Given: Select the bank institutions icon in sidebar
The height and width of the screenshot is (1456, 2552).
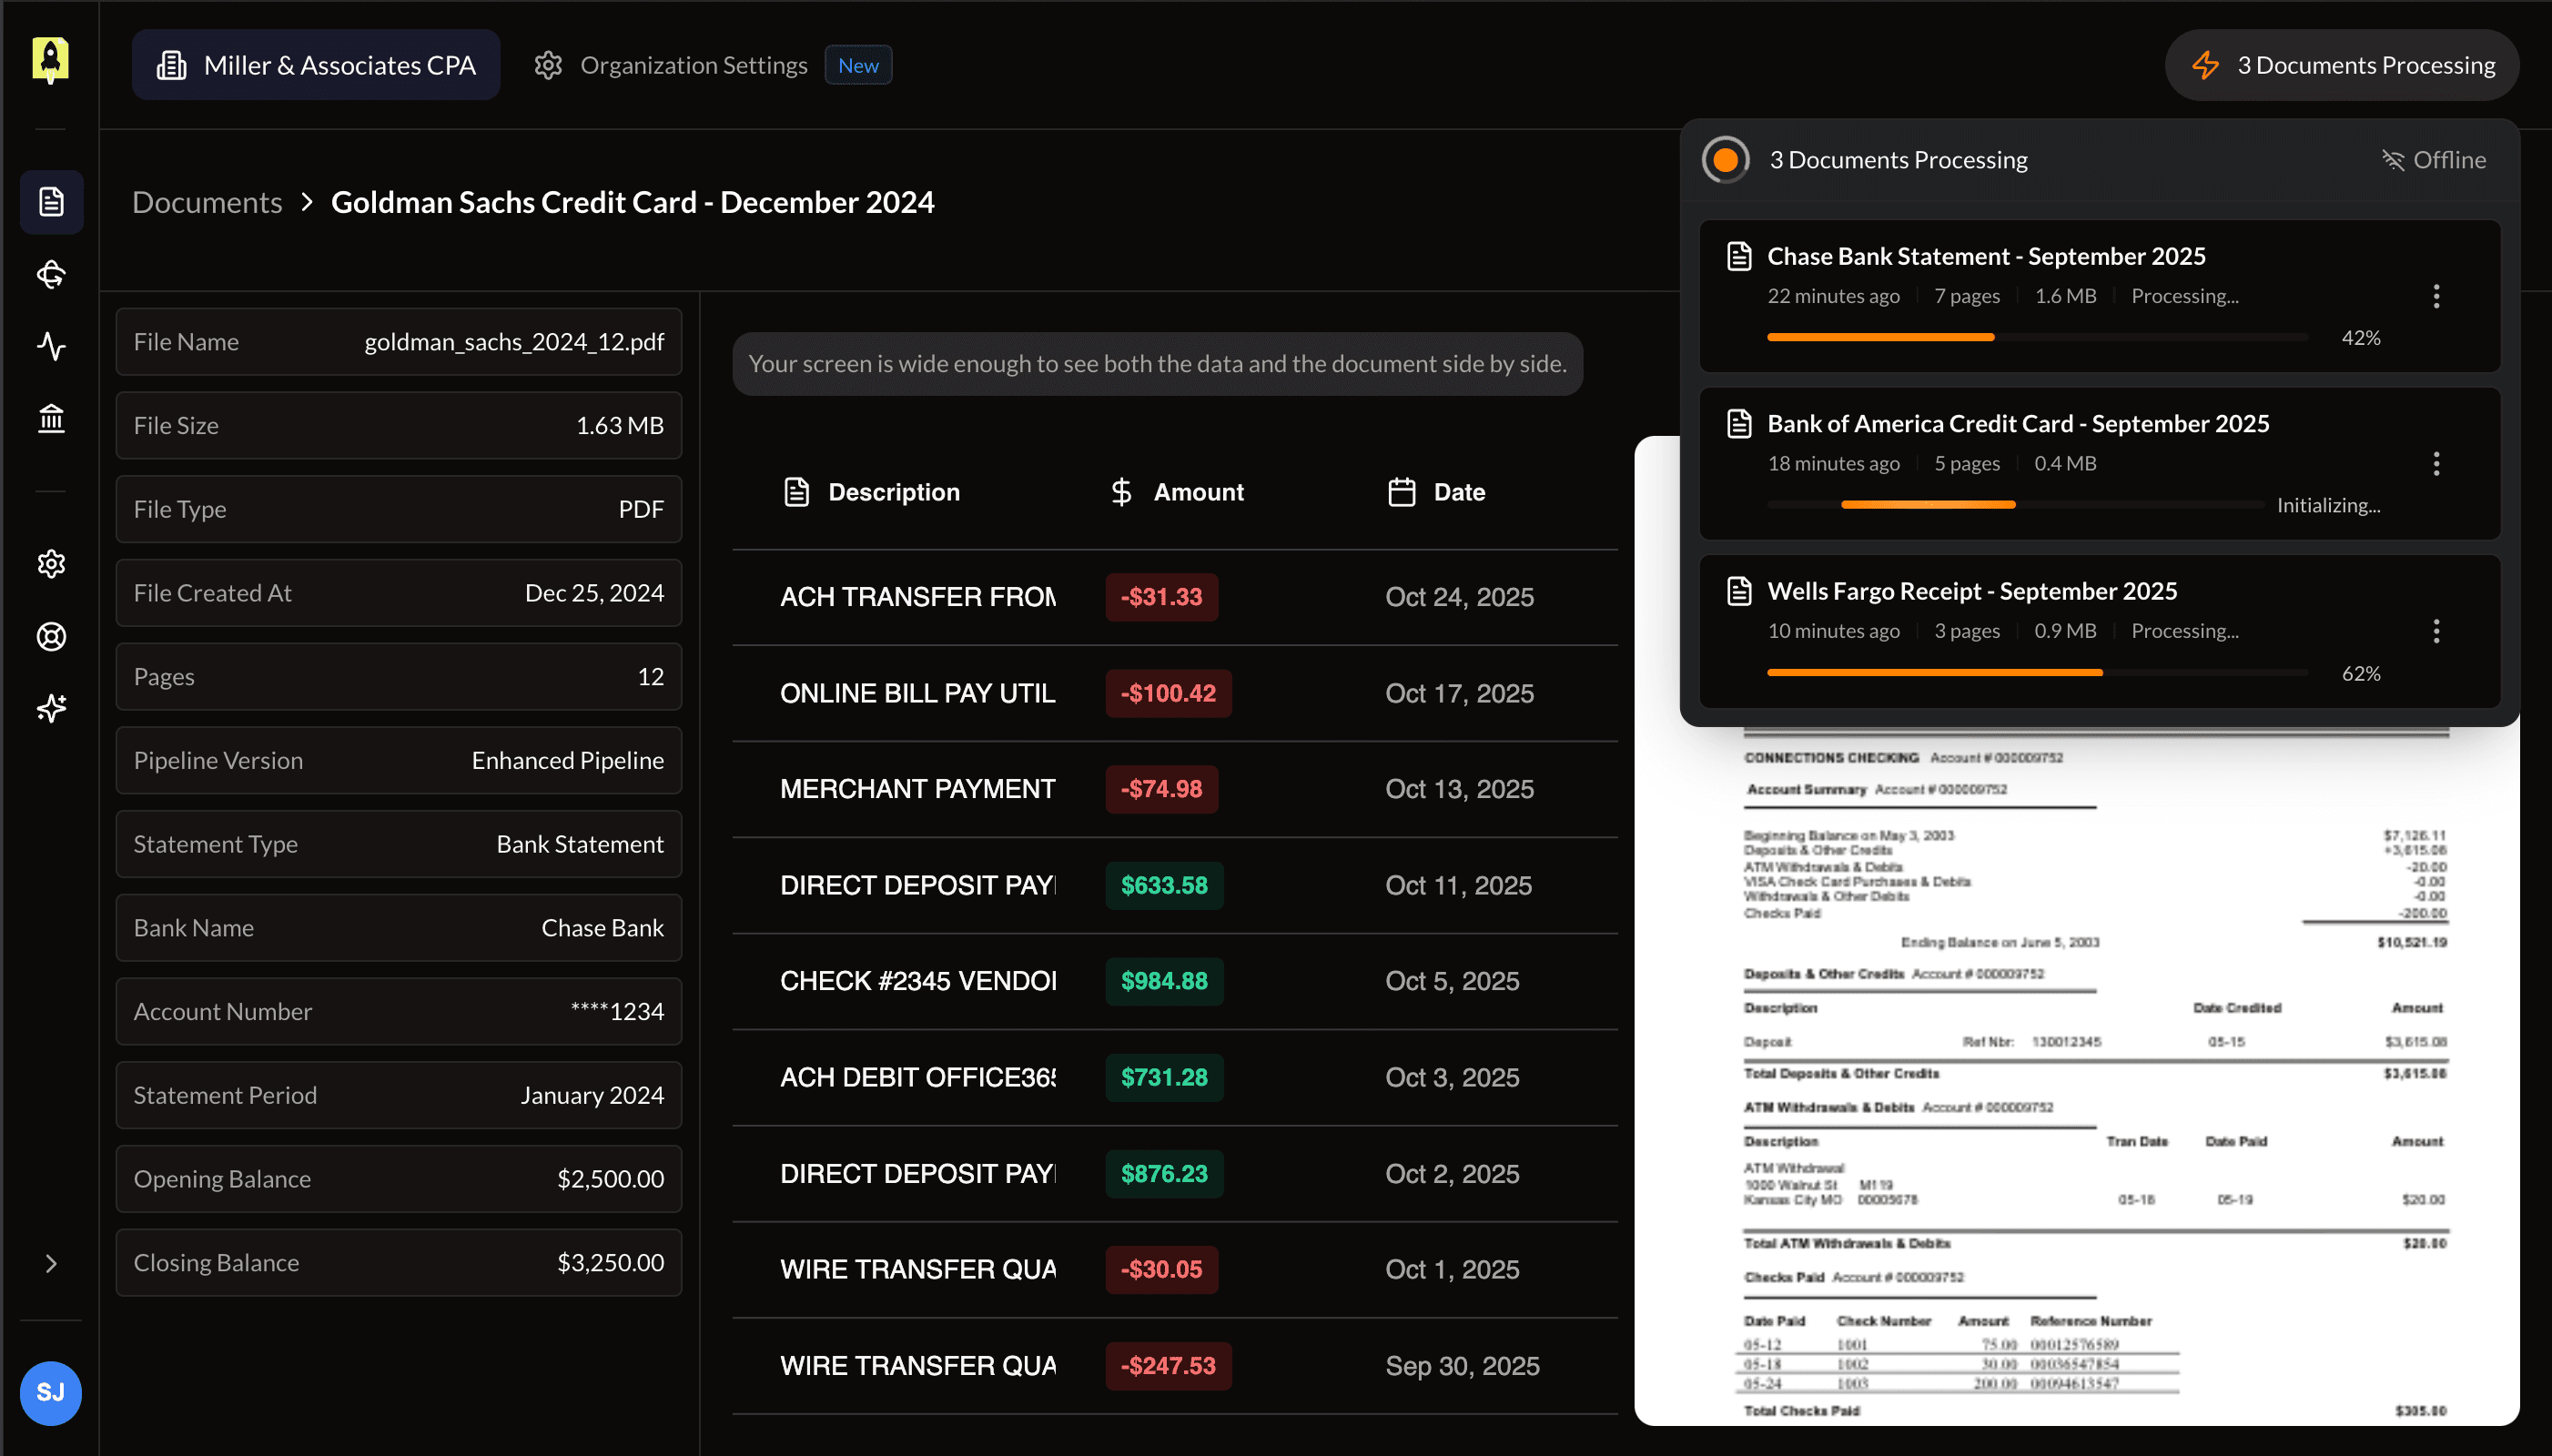Looking at the screenshot, I should click(x=51, y=418).
